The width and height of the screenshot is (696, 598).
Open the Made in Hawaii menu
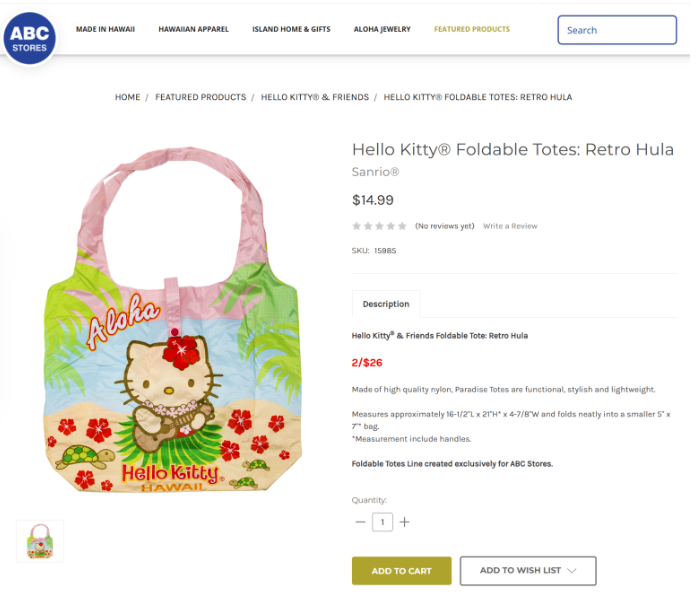105,30
